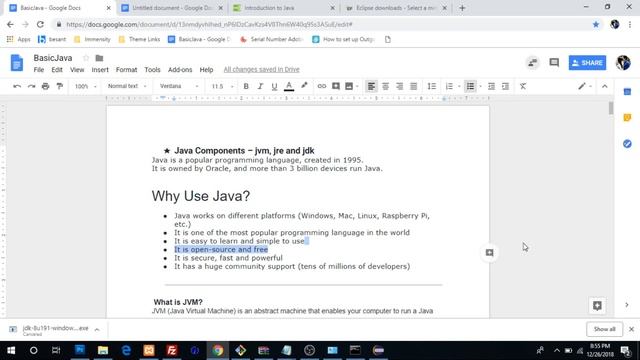The width and height of the screenshot is (640, 360).
Task: Expand the downloaded jdk file options arrow
Action: click(97, 329)
